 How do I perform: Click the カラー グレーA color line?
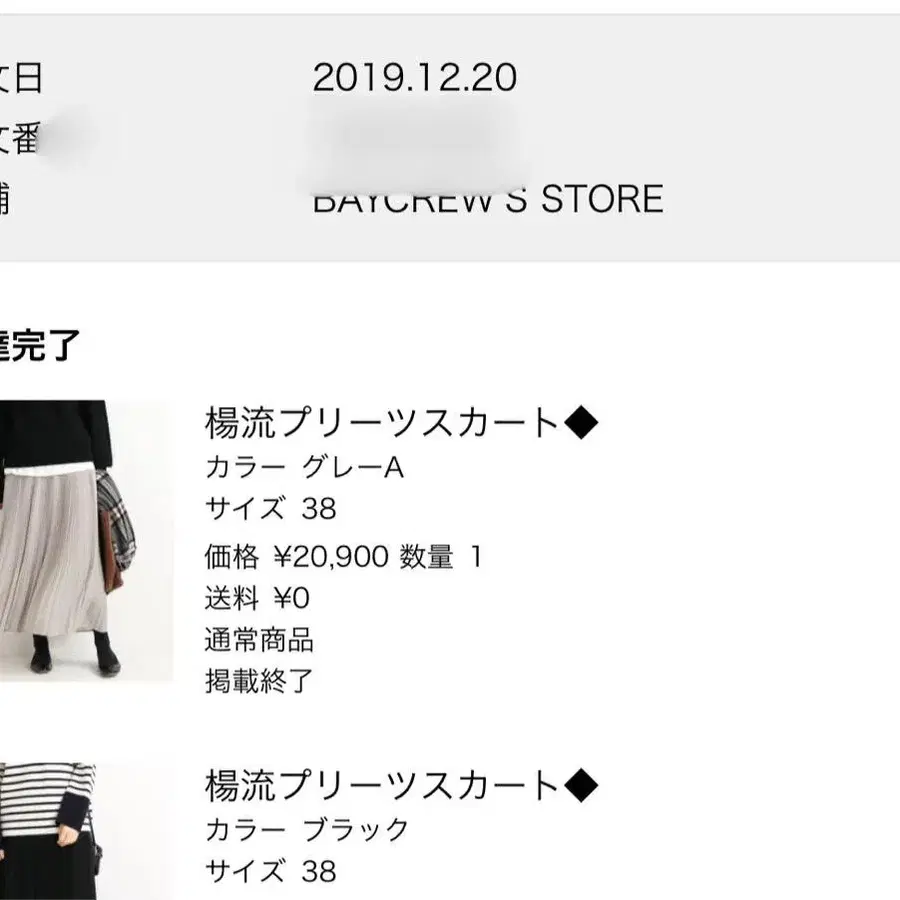[x=304, y=467]
